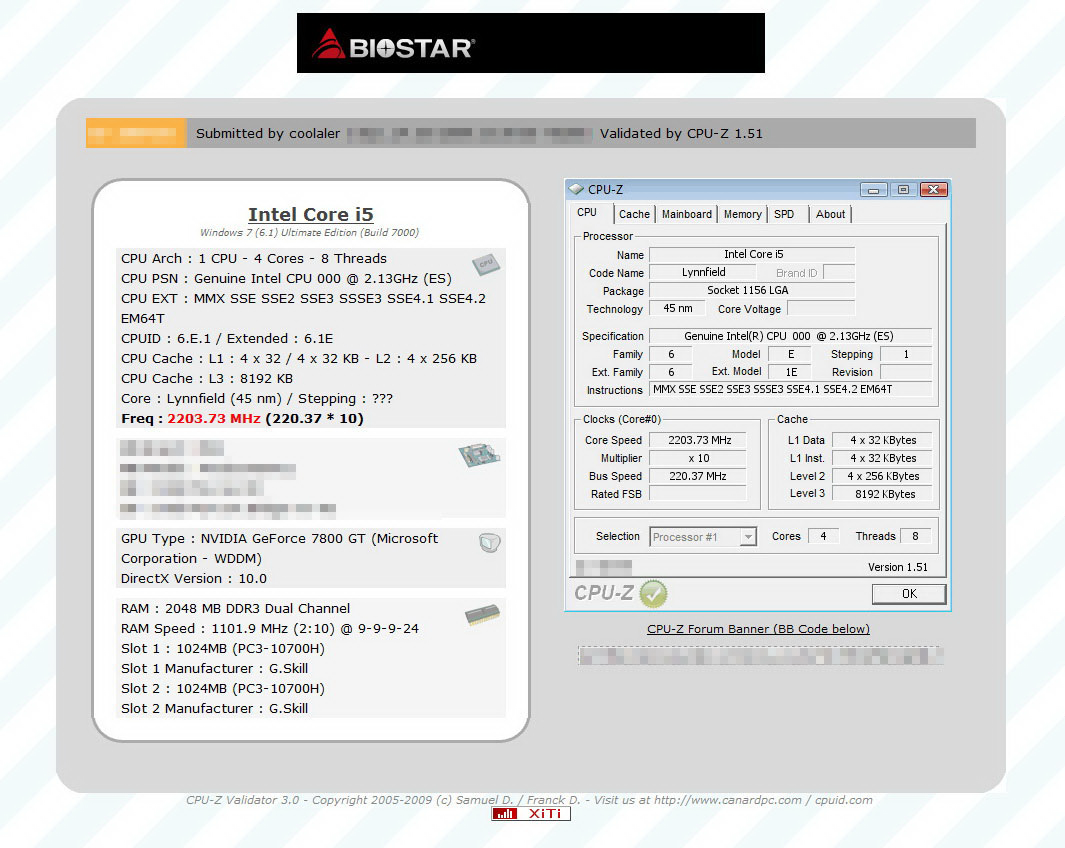Click the Biostar logo banner
Image resolution: width=1065 pixels, height=848 pixels.
(530, 43)
